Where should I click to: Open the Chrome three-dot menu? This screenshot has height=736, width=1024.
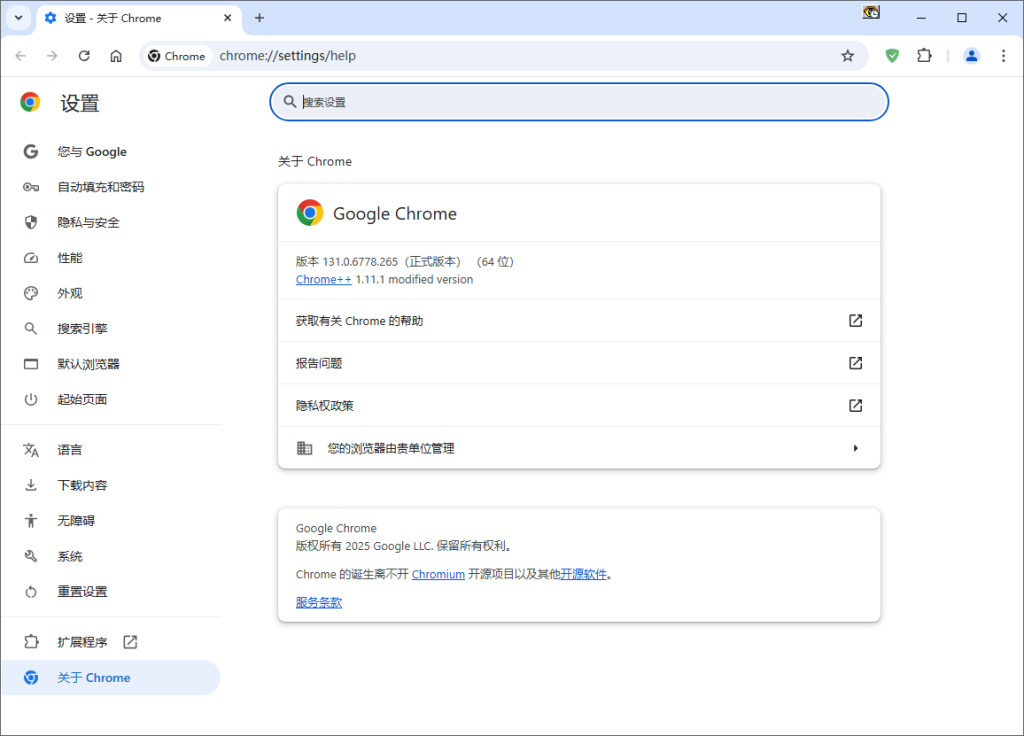pyautogui.click(x=1004, y=56)
